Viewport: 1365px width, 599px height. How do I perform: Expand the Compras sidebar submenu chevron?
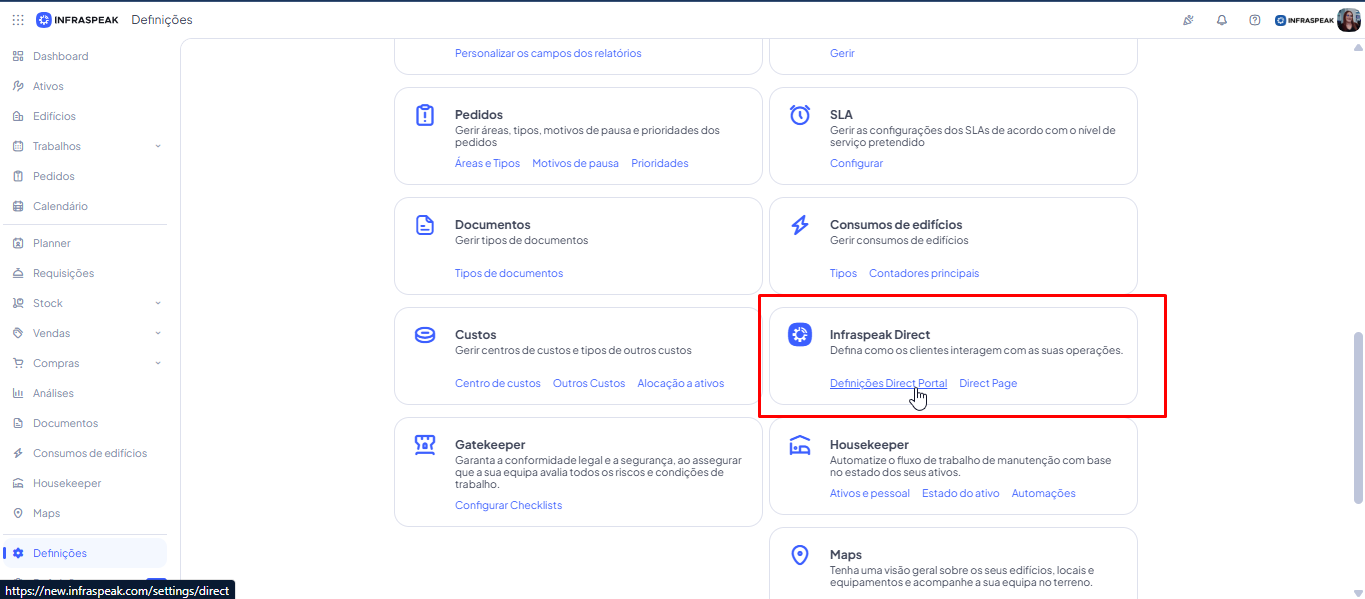pos(158,363)
